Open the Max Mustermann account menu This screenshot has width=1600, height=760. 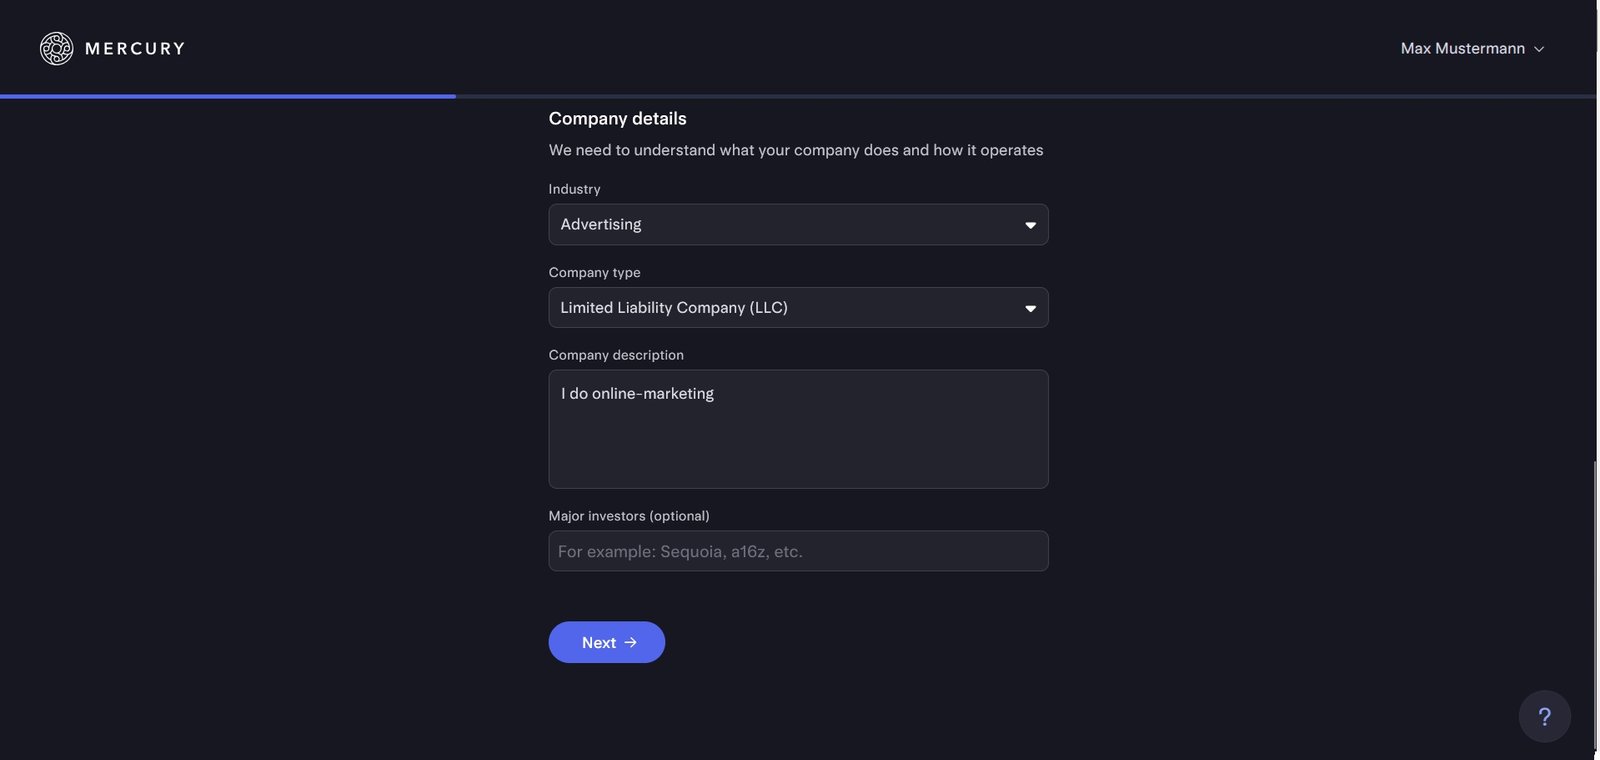point(1463,48)
